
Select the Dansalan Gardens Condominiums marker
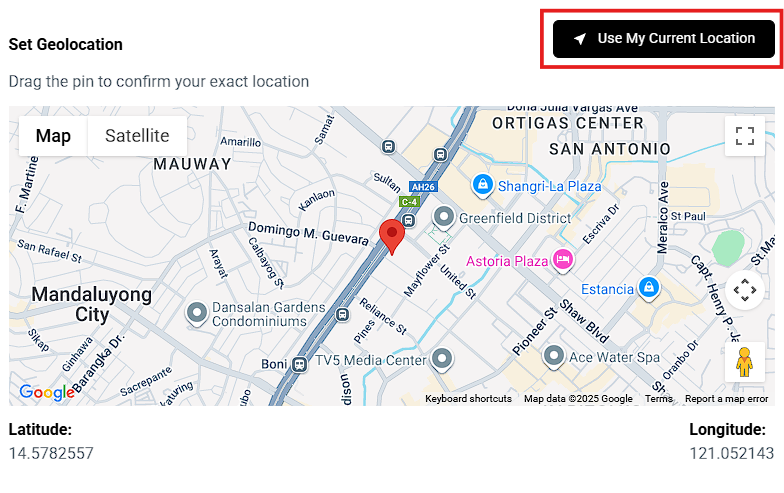pos(197,313)
